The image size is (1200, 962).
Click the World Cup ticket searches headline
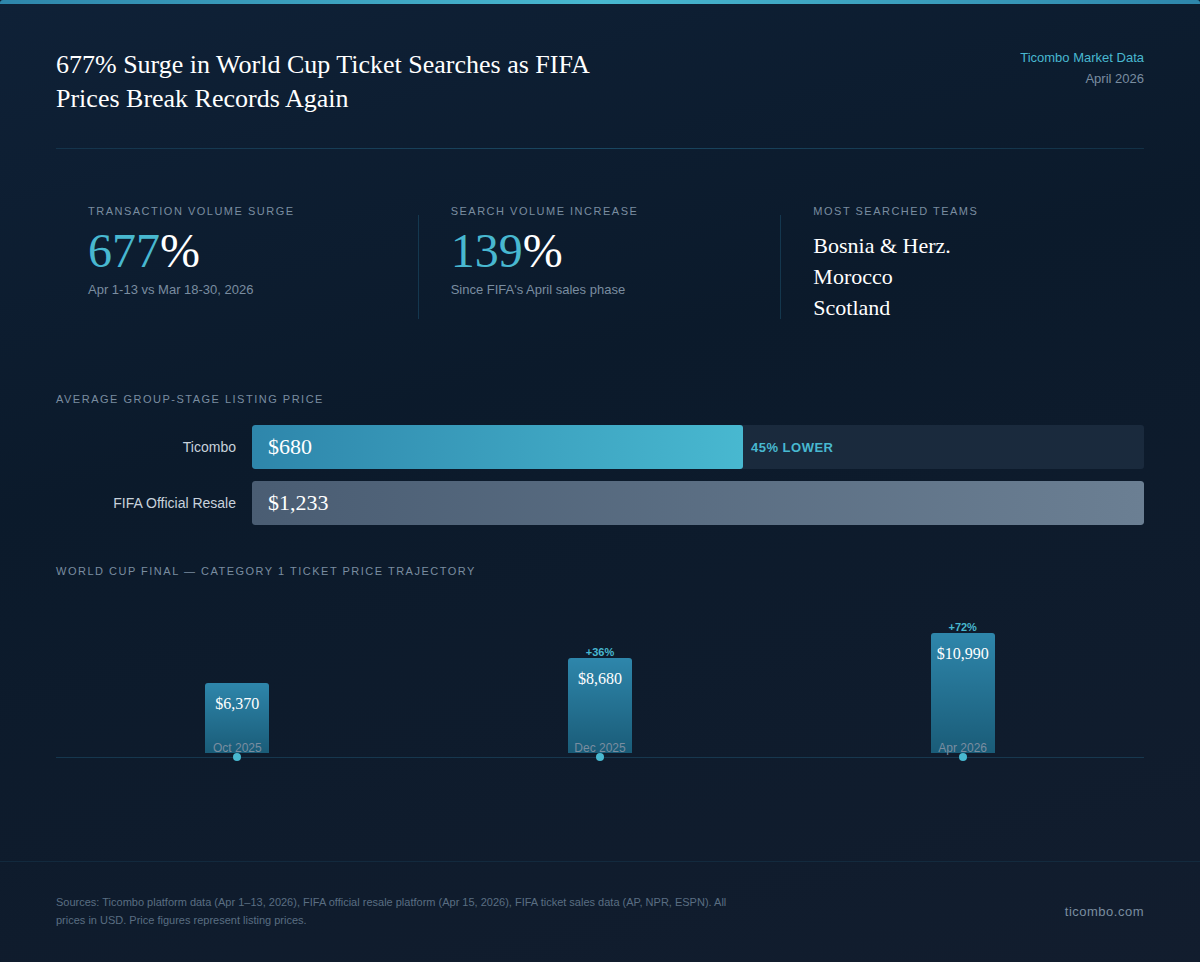coord(322,82)
